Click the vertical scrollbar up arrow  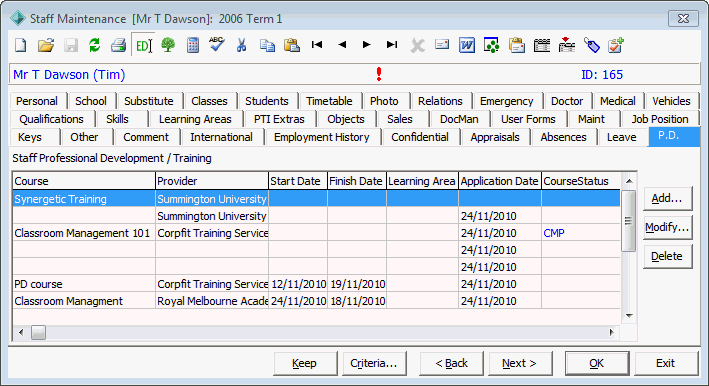click(x=629, y=181)
